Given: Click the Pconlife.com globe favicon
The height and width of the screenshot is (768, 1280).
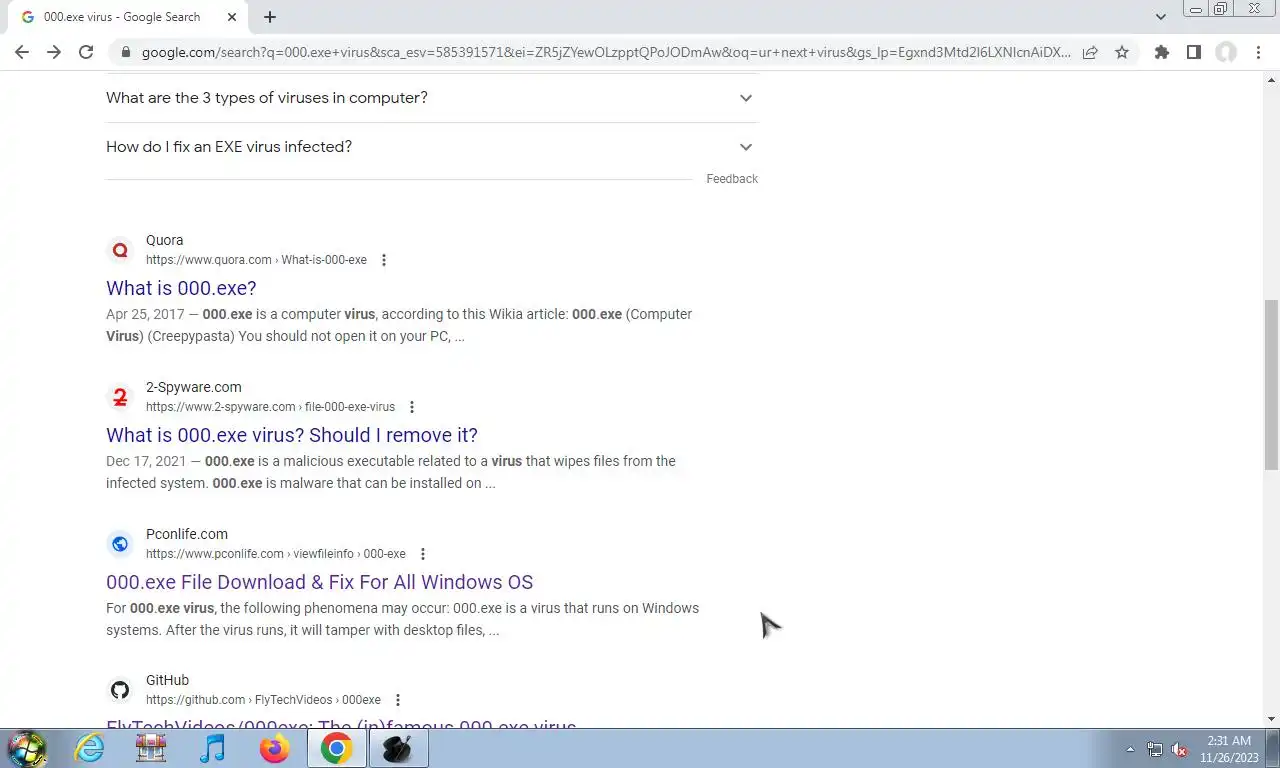Looking at the screenshot, I should (x=120, y=544).
